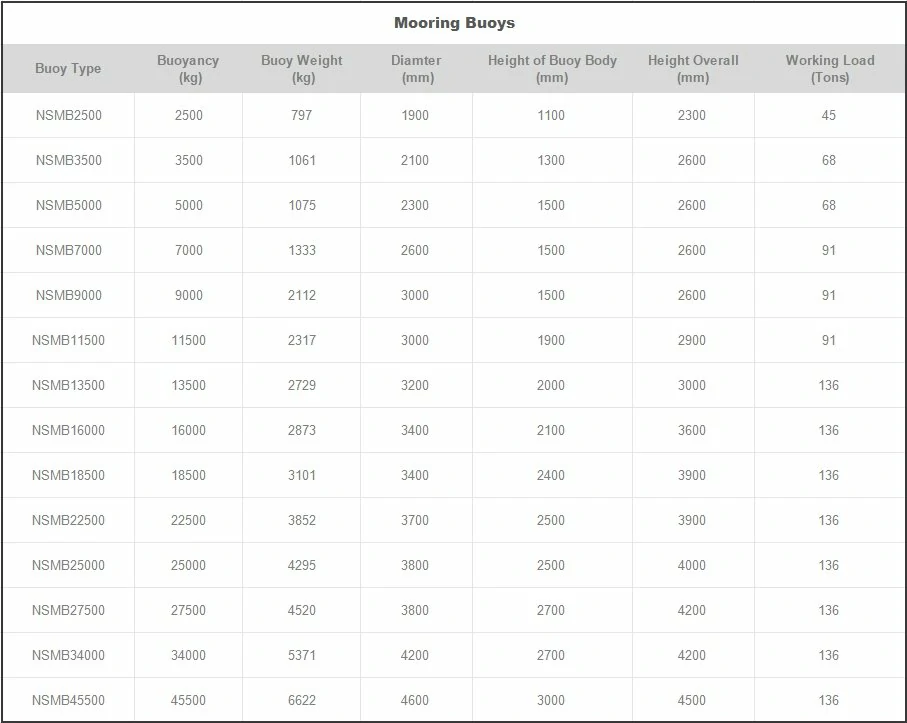
Task: Select the Buoy Type column header
Action: click(x=68, y=68)
